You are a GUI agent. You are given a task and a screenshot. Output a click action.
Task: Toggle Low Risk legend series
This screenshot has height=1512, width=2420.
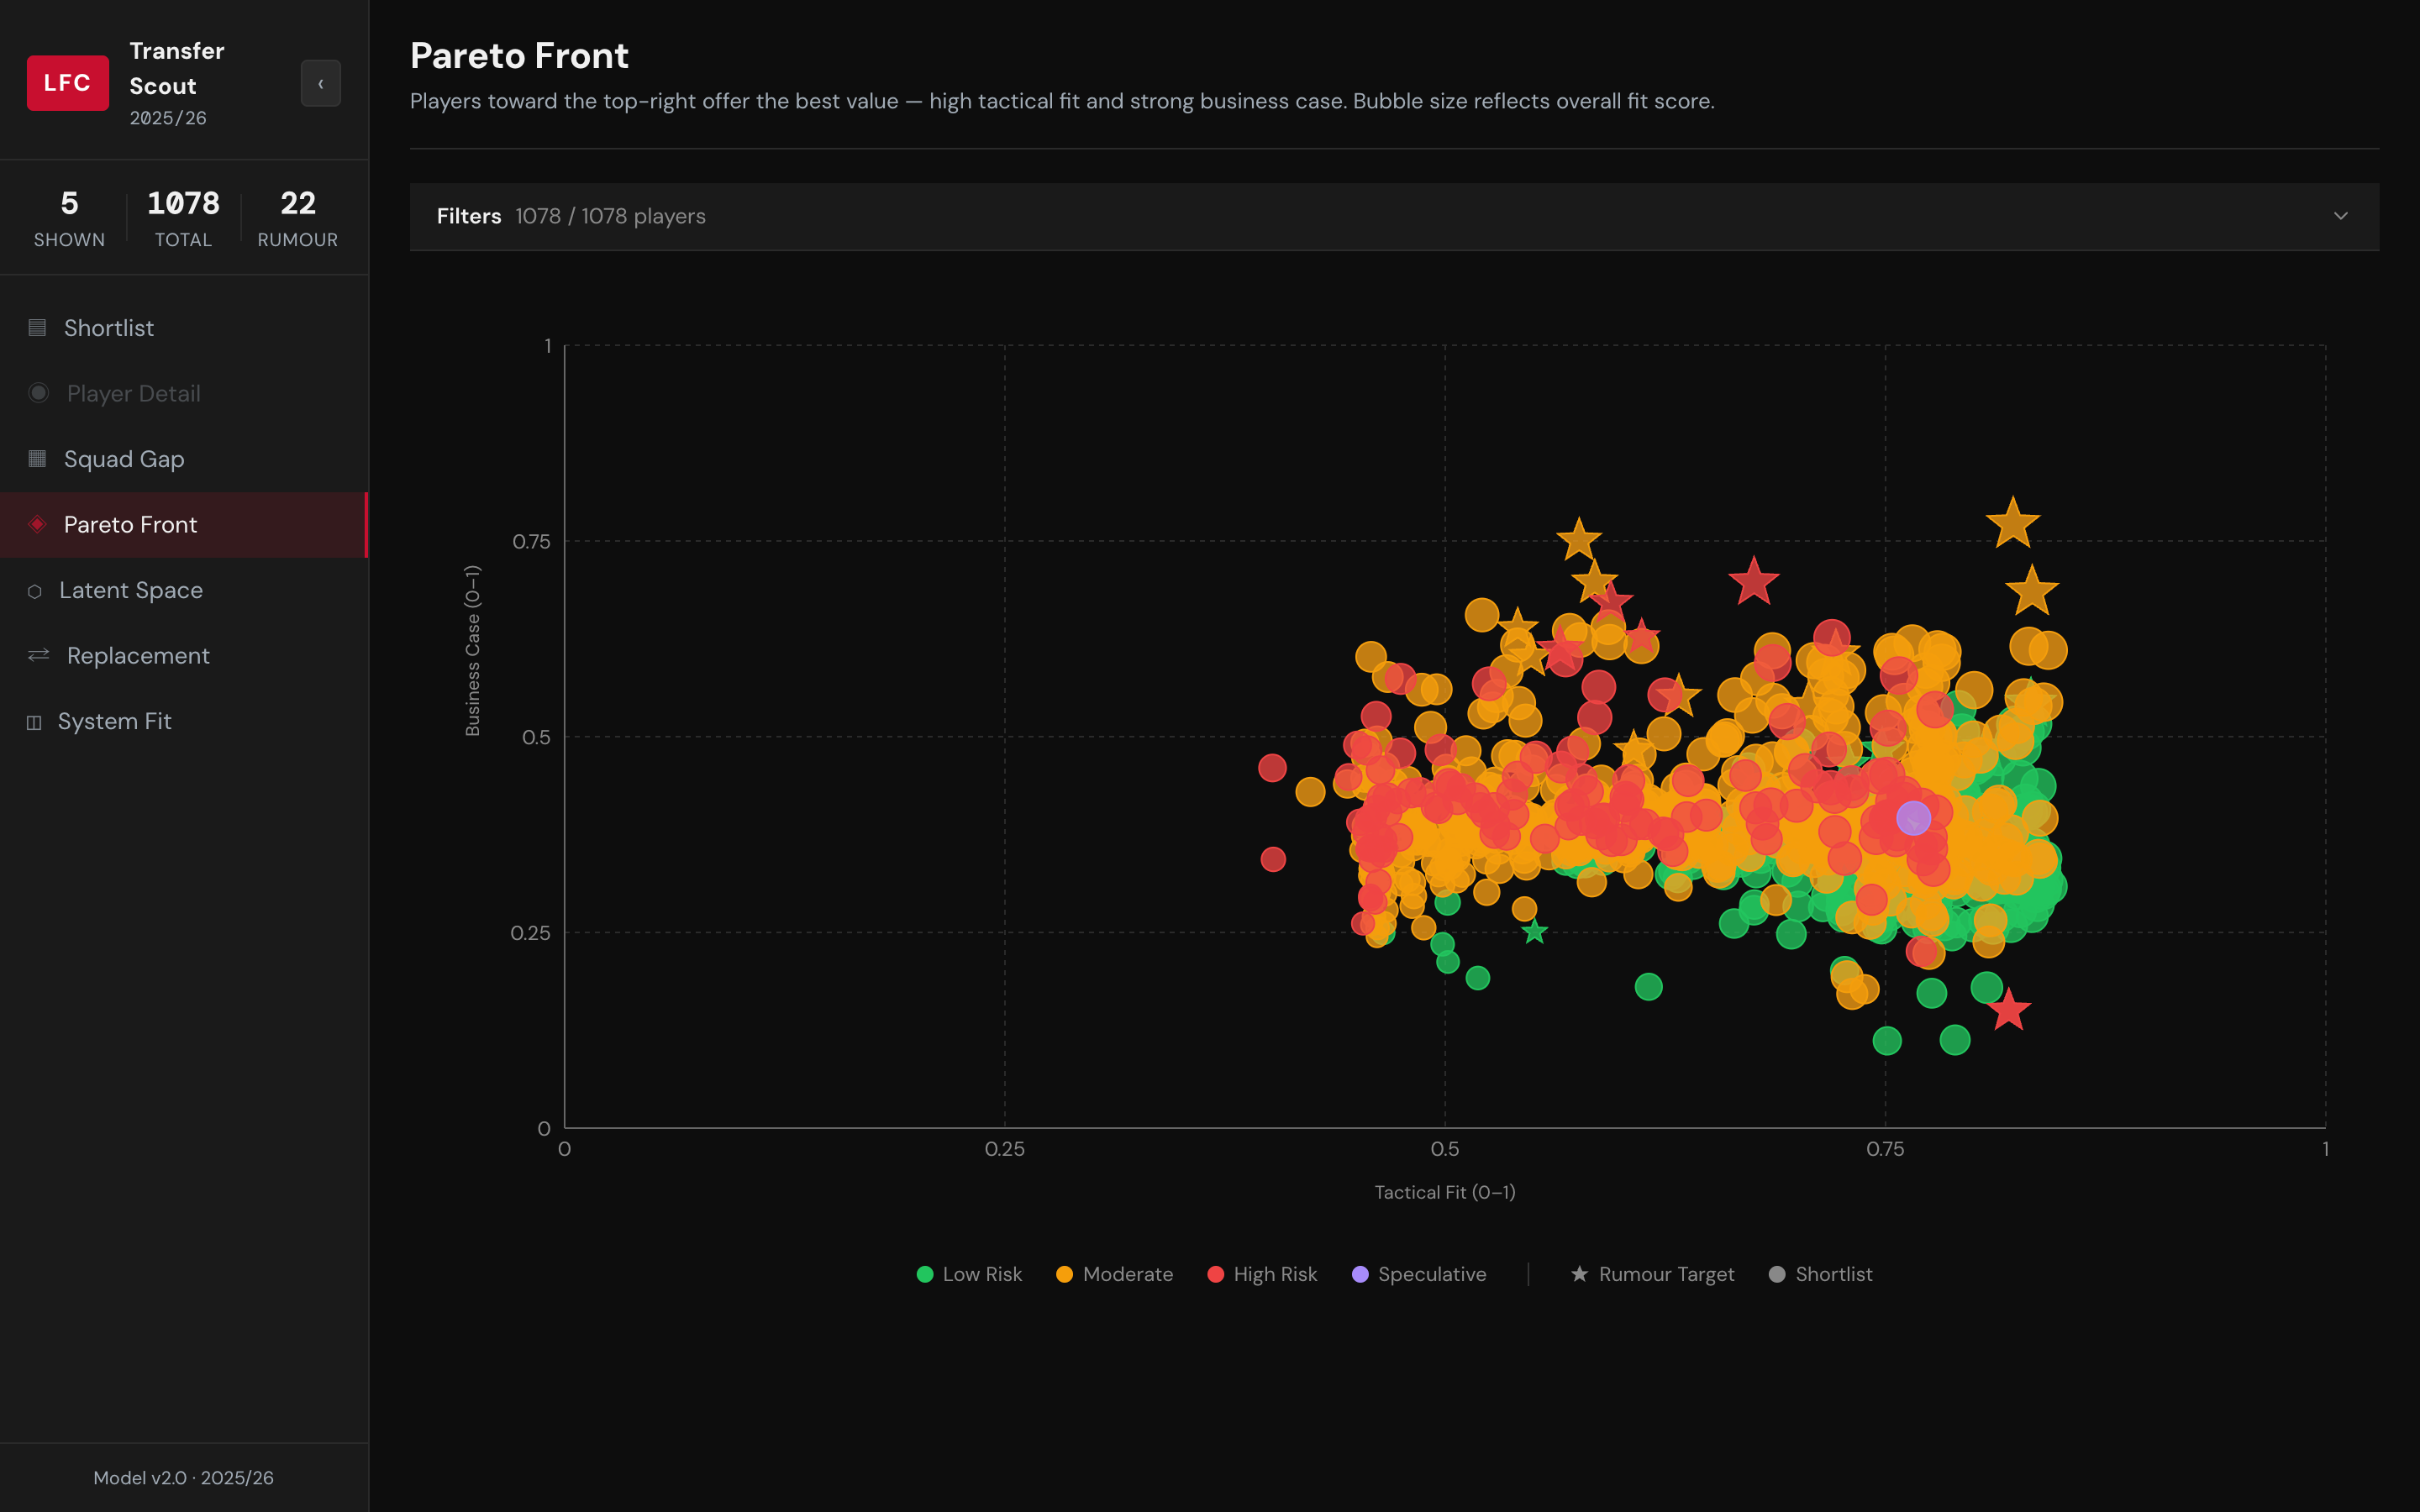[x=969, y=1274]
